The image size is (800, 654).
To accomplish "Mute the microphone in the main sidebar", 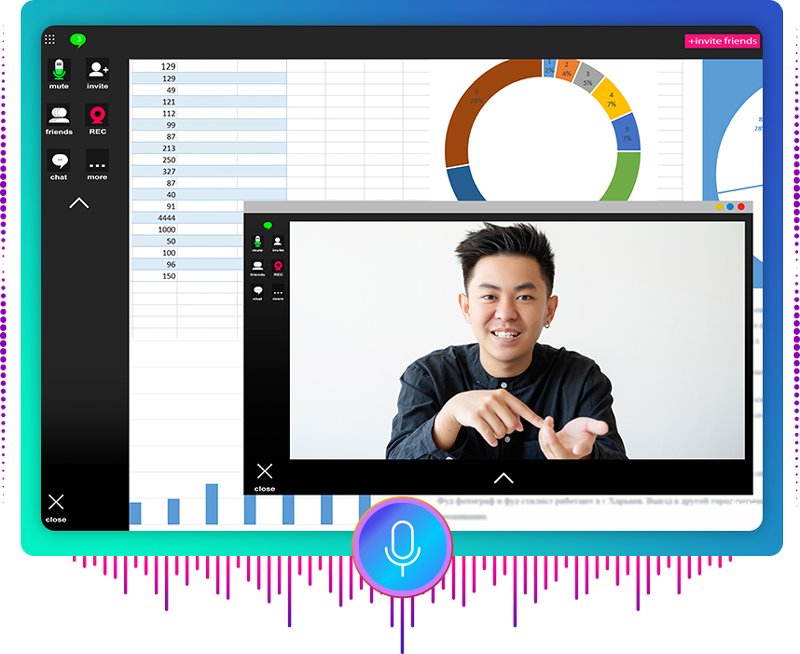I will (x=59, y=70).
